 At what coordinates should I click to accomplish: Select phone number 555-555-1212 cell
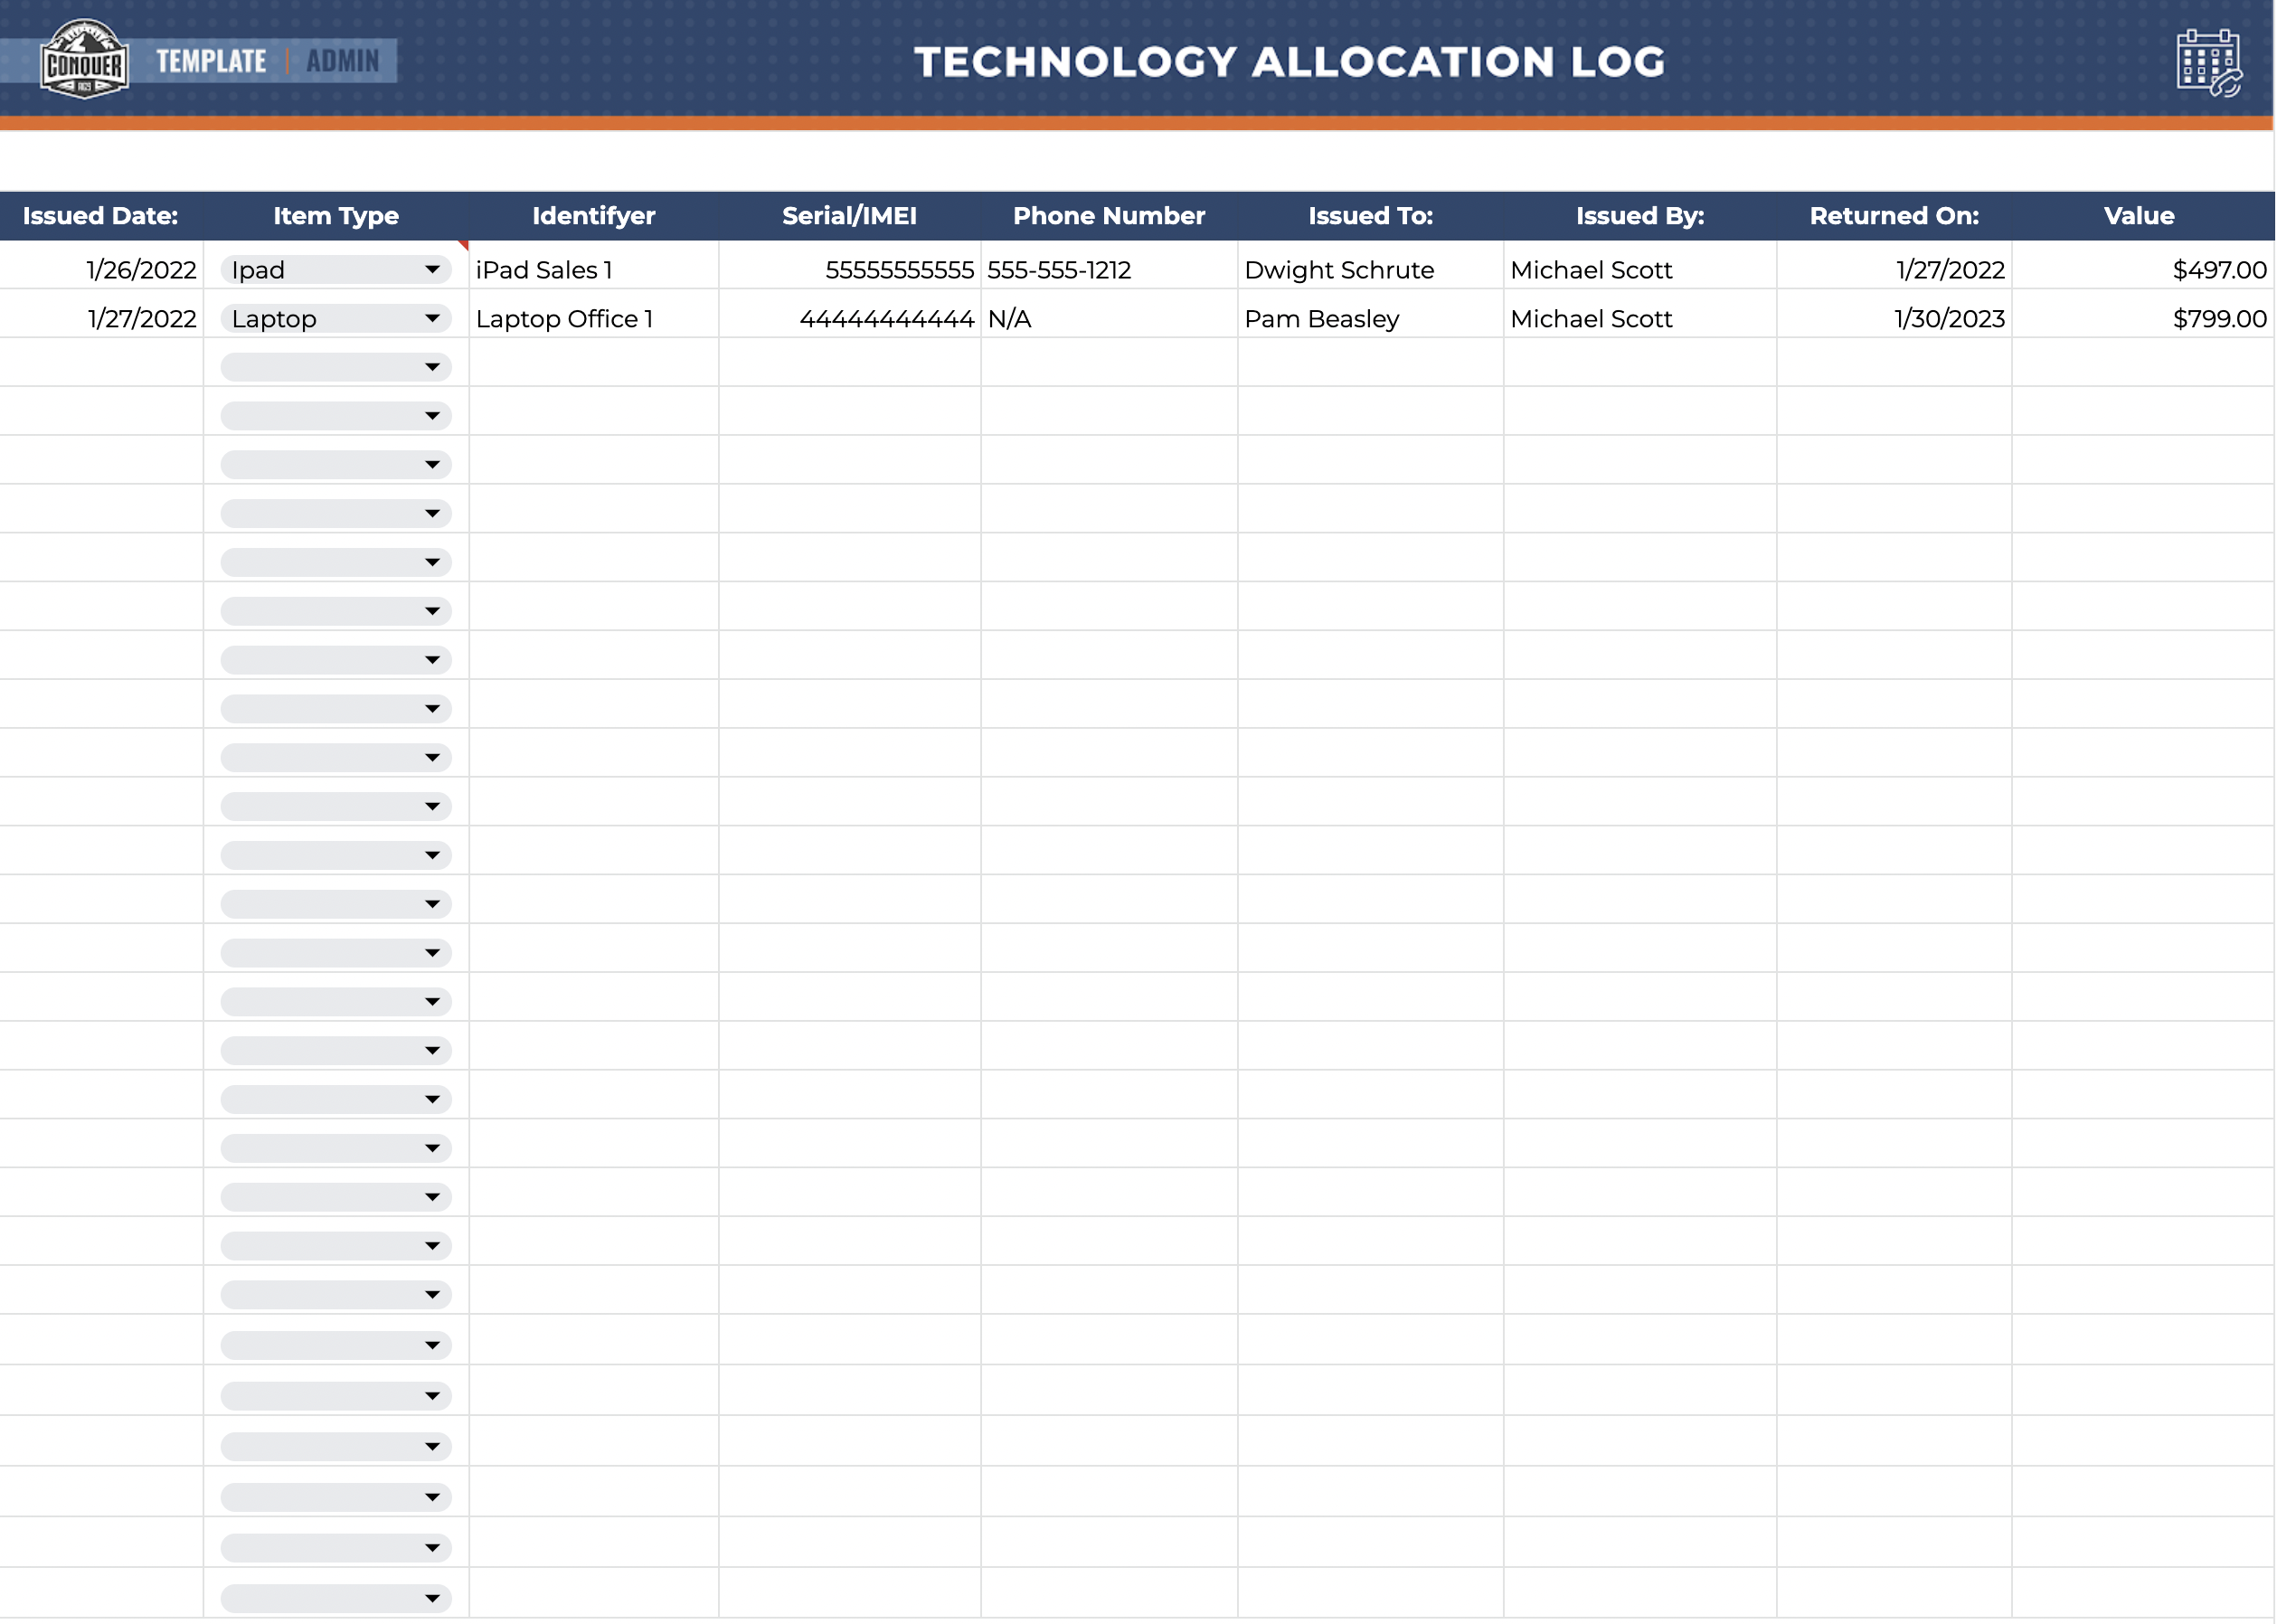pos(1109,266)
